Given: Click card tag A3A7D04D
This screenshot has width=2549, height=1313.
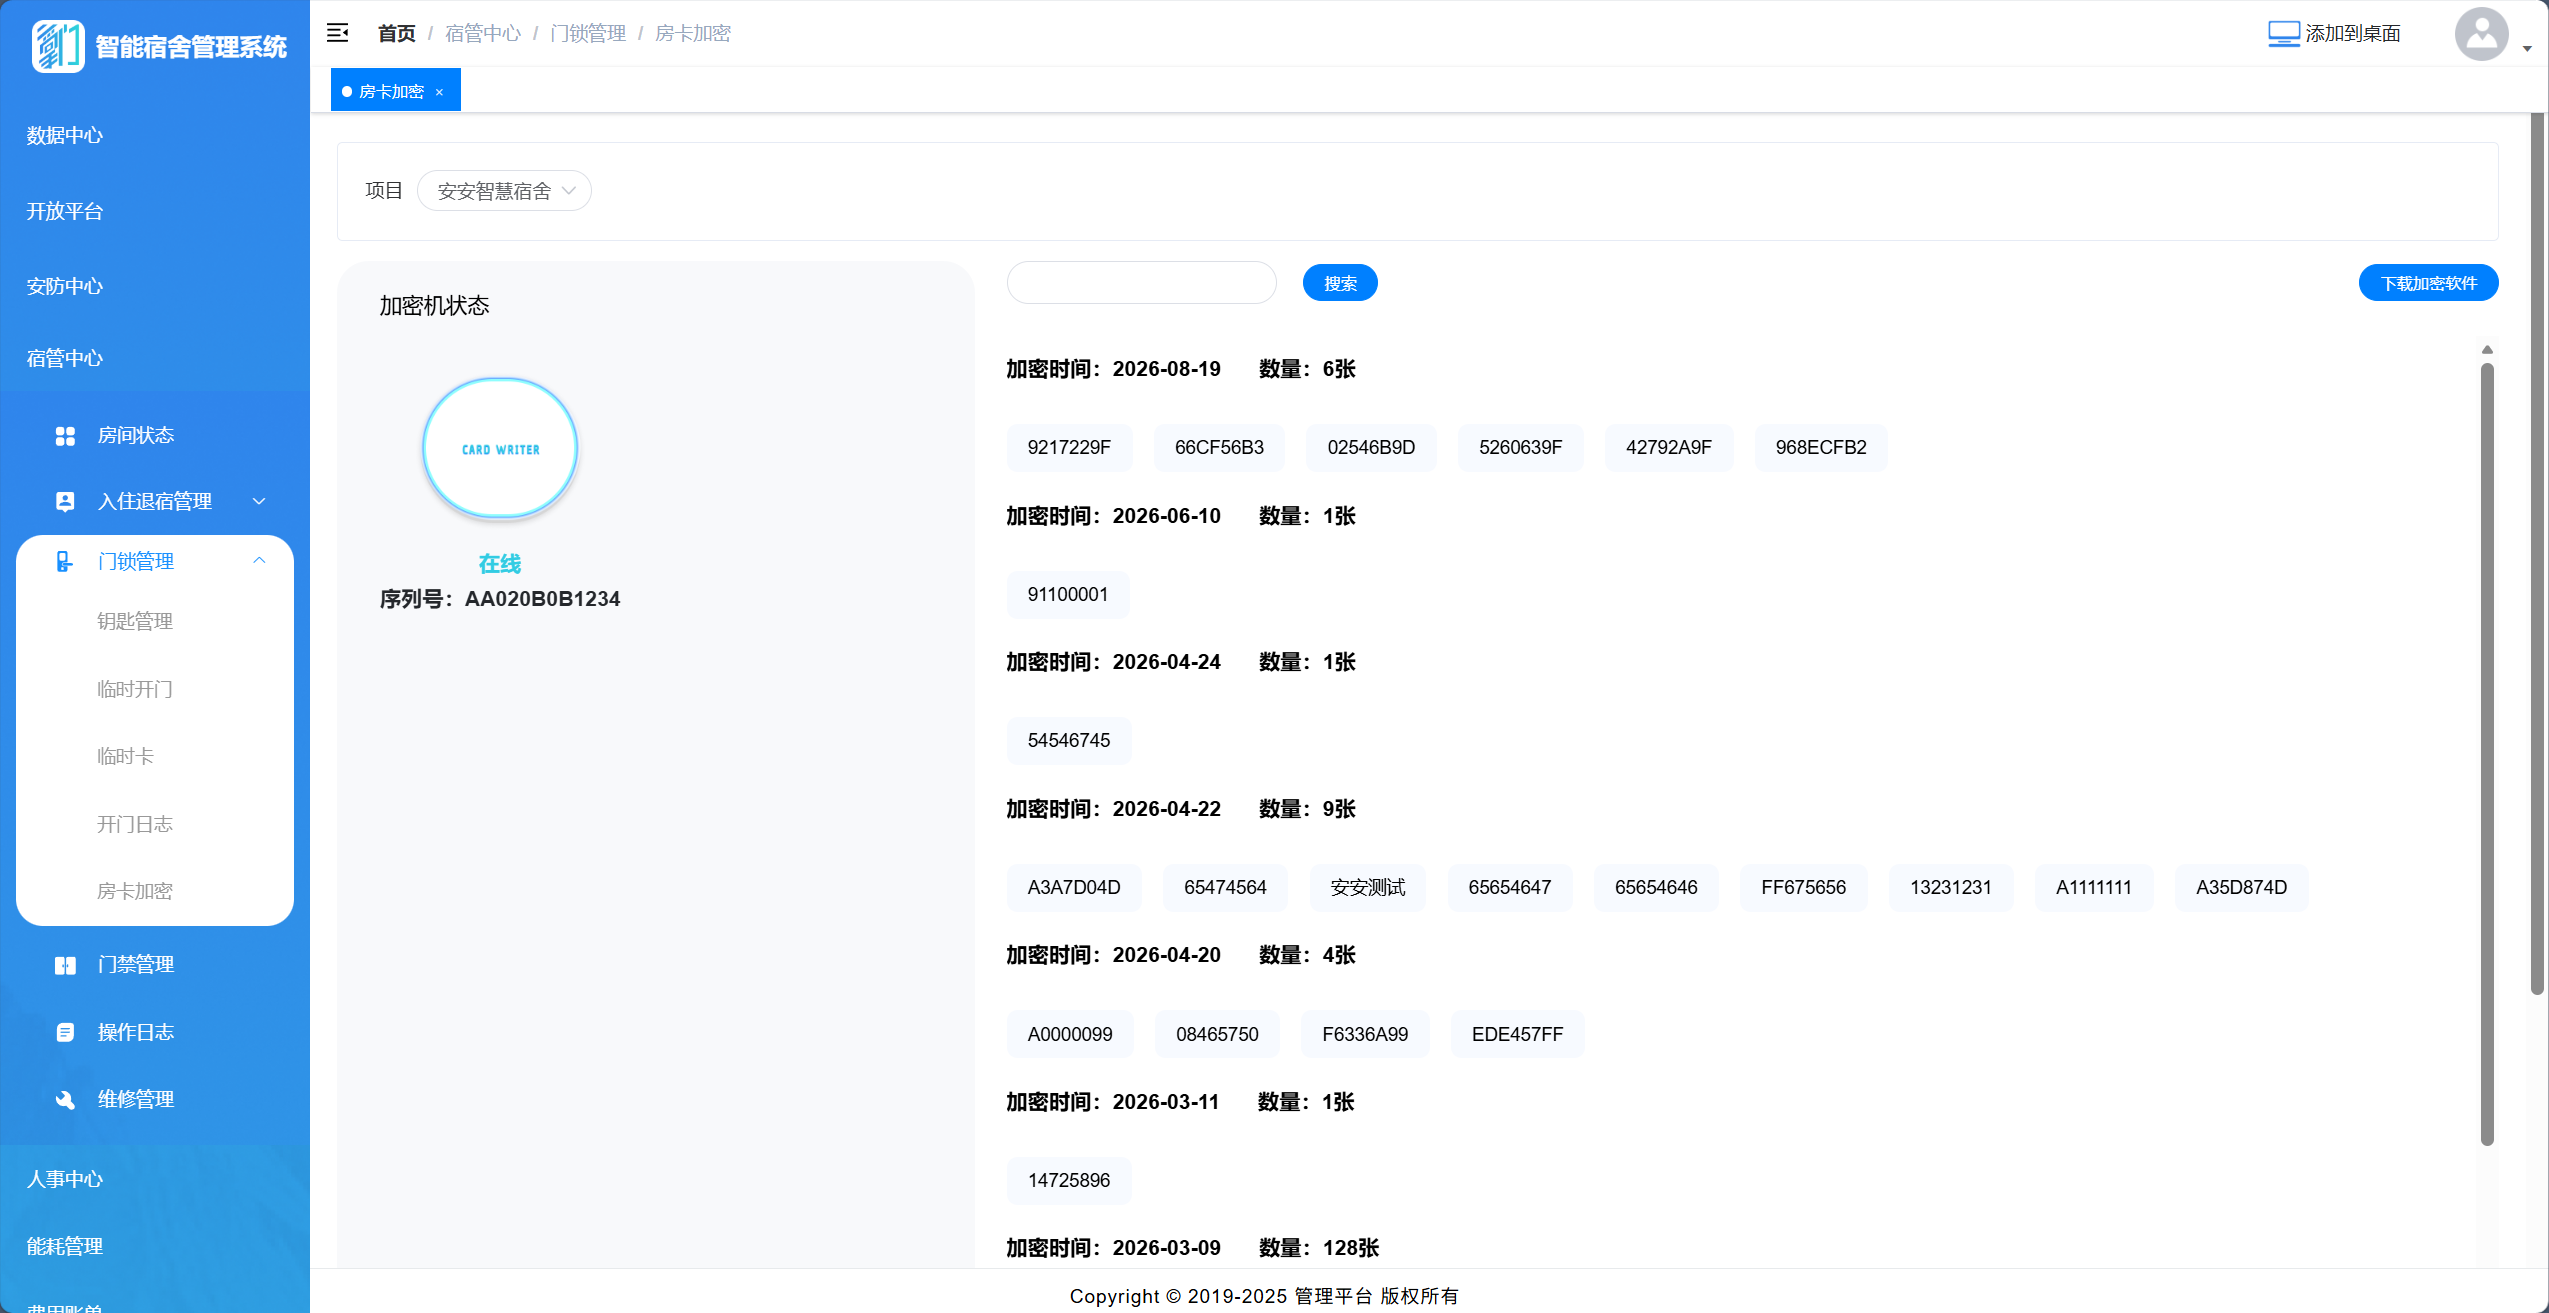Looking at the screenshot, I should click(x=1074, y=887).
